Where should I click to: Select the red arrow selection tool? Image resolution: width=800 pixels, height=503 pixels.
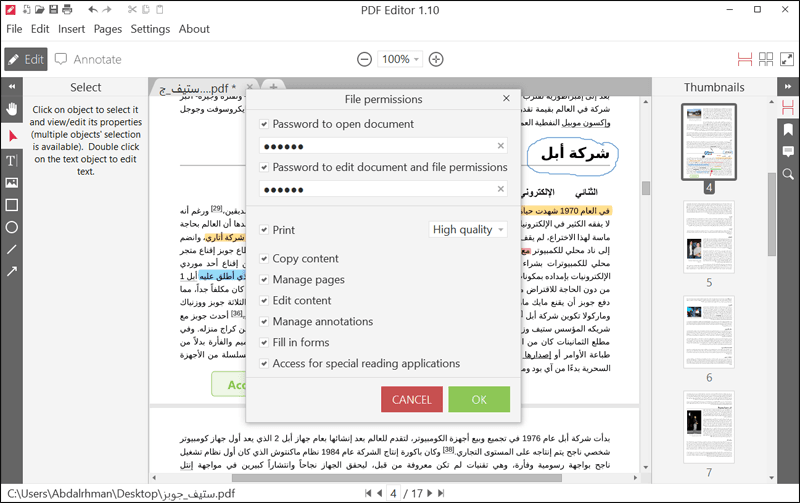[12, 136]
